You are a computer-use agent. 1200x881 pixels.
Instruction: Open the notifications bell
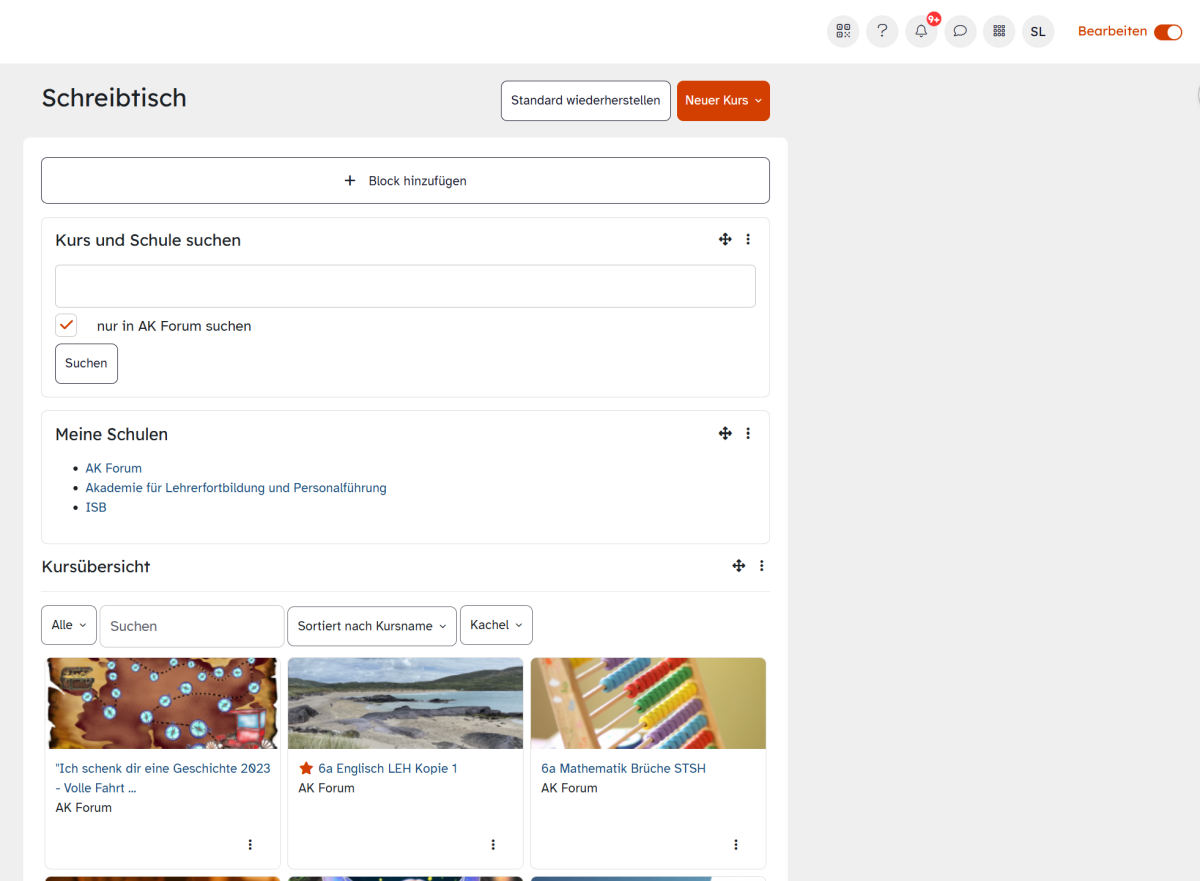[x=921, y=31]
